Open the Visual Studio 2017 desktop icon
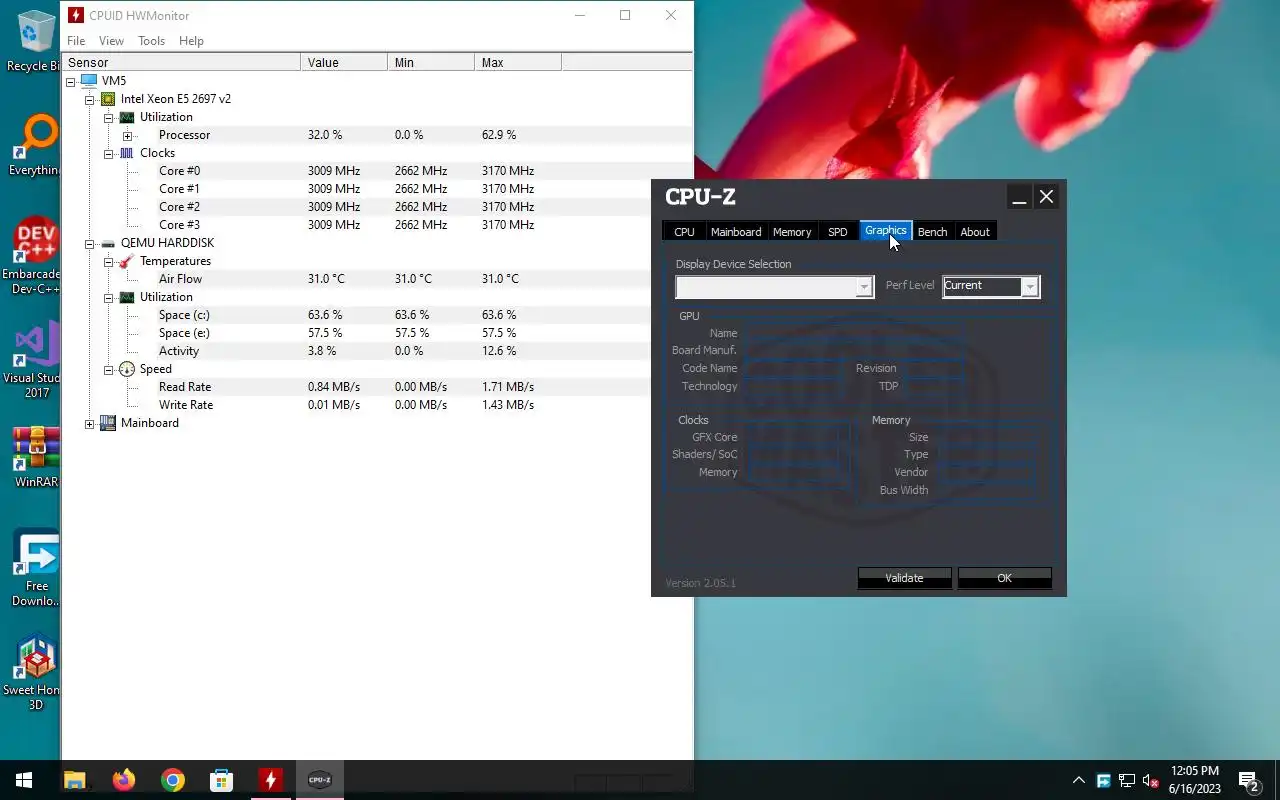Viewport: 1280px width, 800px height. 34,360
